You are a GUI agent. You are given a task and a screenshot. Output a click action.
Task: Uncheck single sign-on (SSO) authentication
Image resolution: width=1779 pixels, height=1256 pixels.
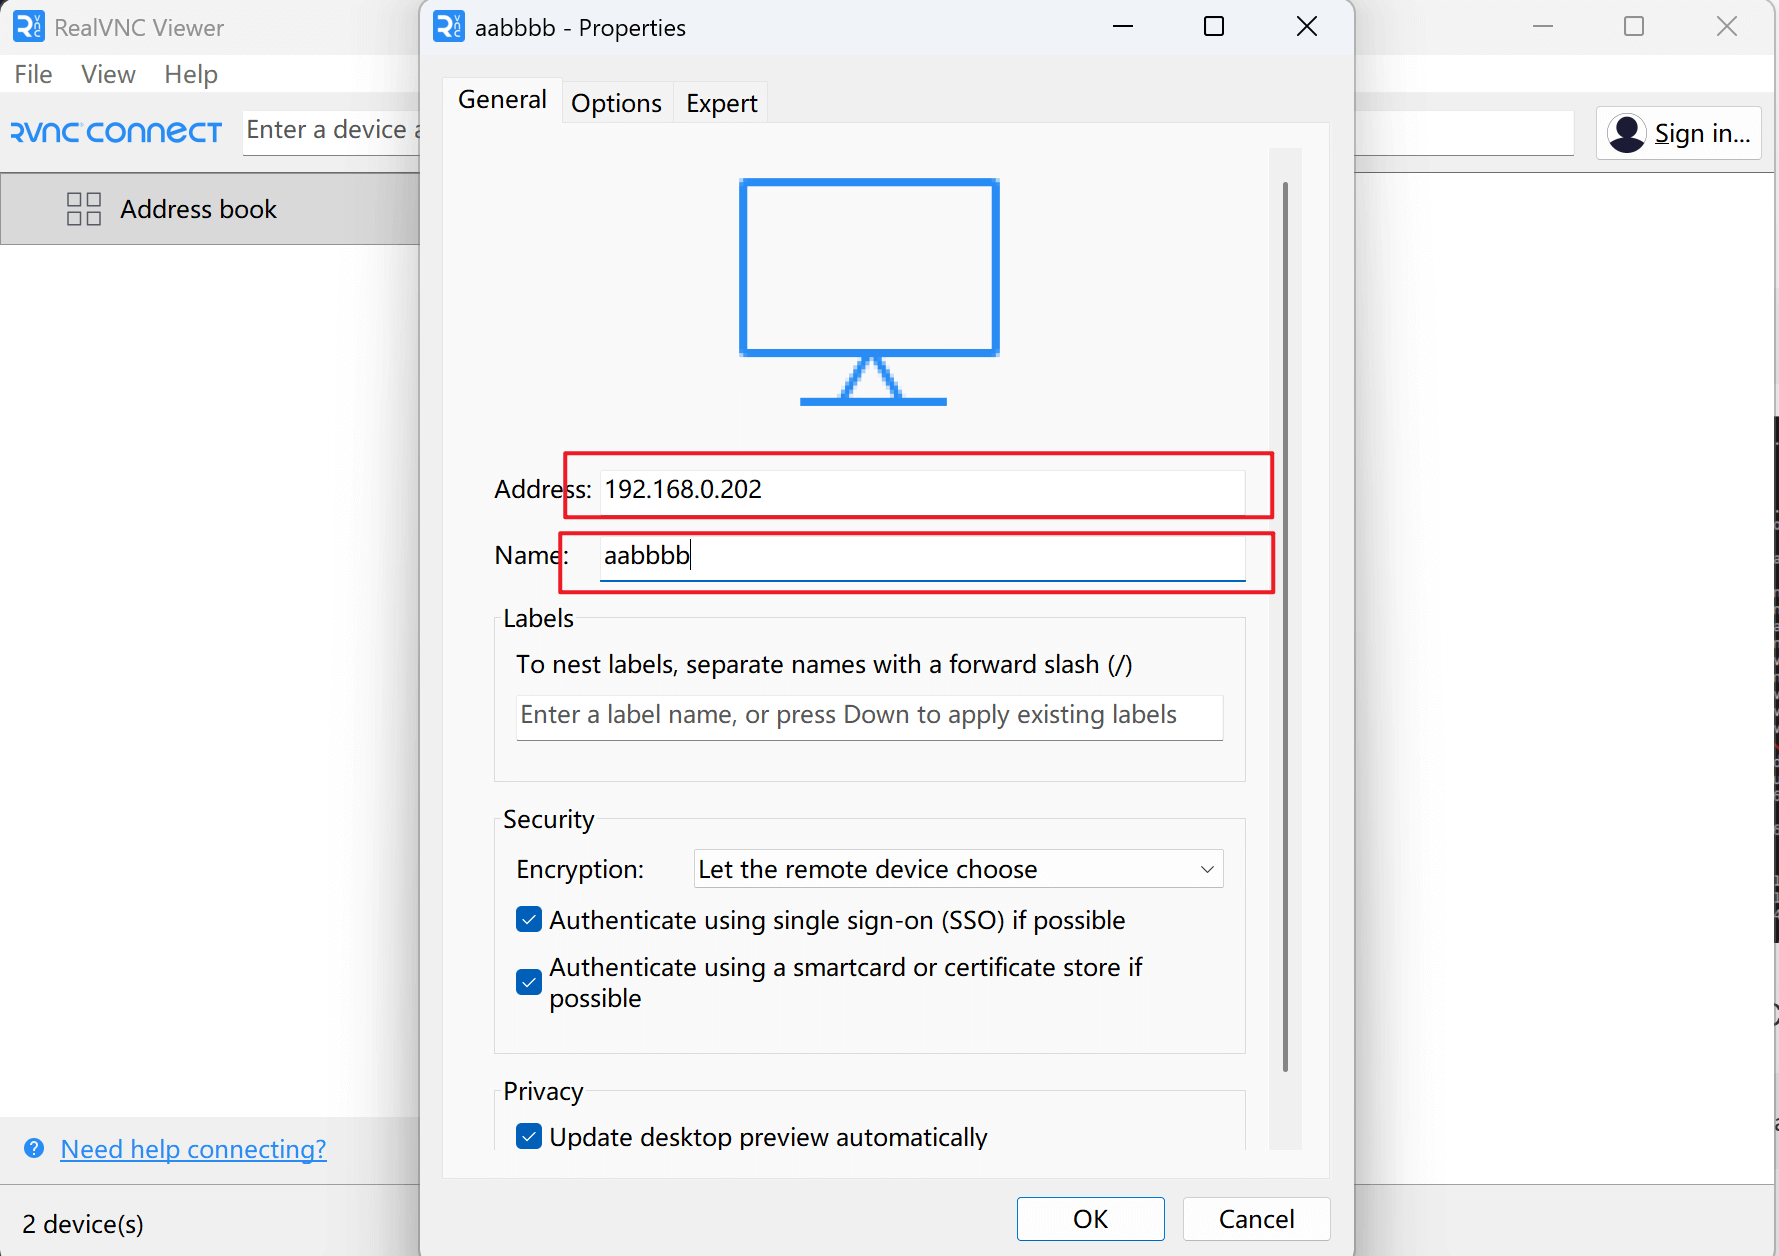529,919
